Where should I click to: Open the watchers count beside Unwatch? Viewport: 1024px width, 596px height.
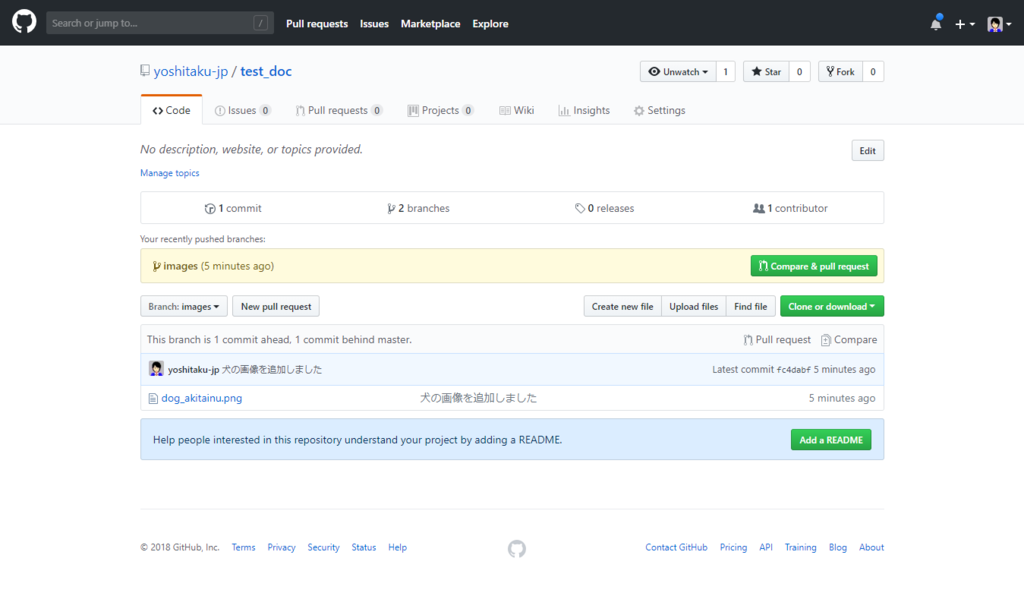[726, 72]
